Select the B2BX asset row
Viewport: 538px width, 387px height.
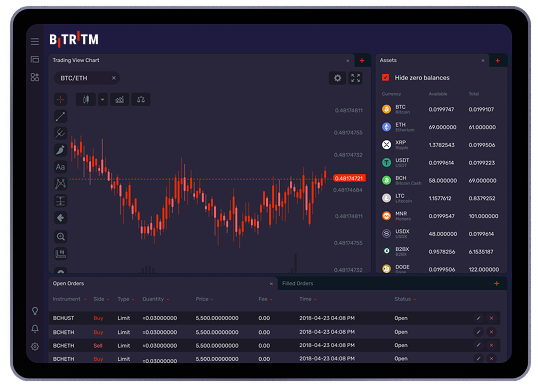tap(440, 252)
